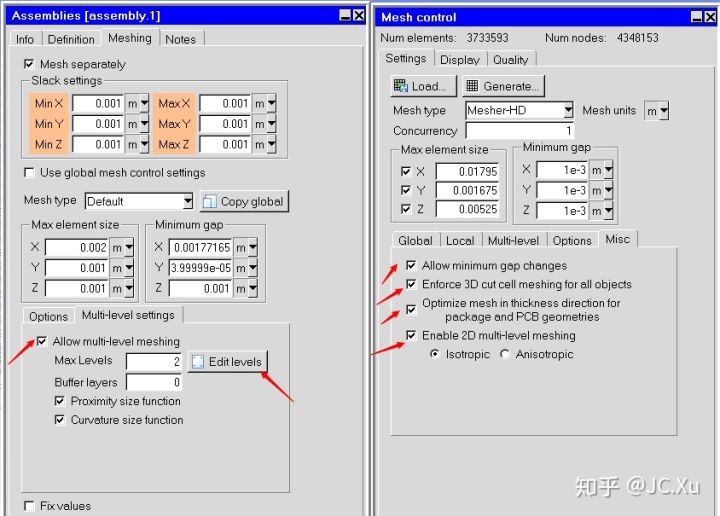The image size is (720, 516).
Task: Click the Load mesh button
Action: point(423,86)
